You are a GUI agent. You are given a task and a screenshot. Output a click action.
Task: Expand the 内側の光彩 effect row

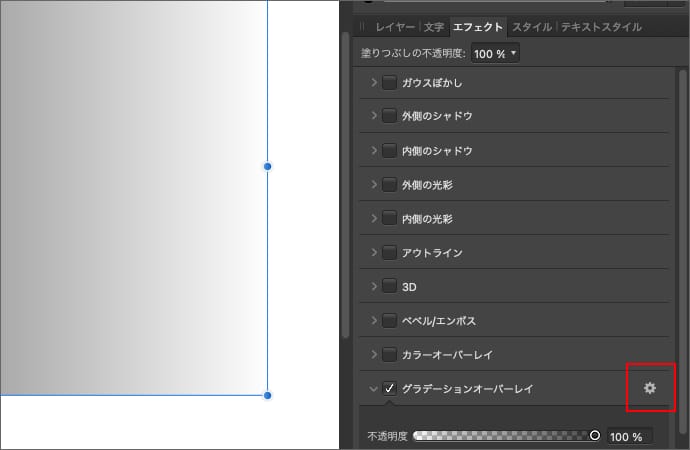click(374, 219)
